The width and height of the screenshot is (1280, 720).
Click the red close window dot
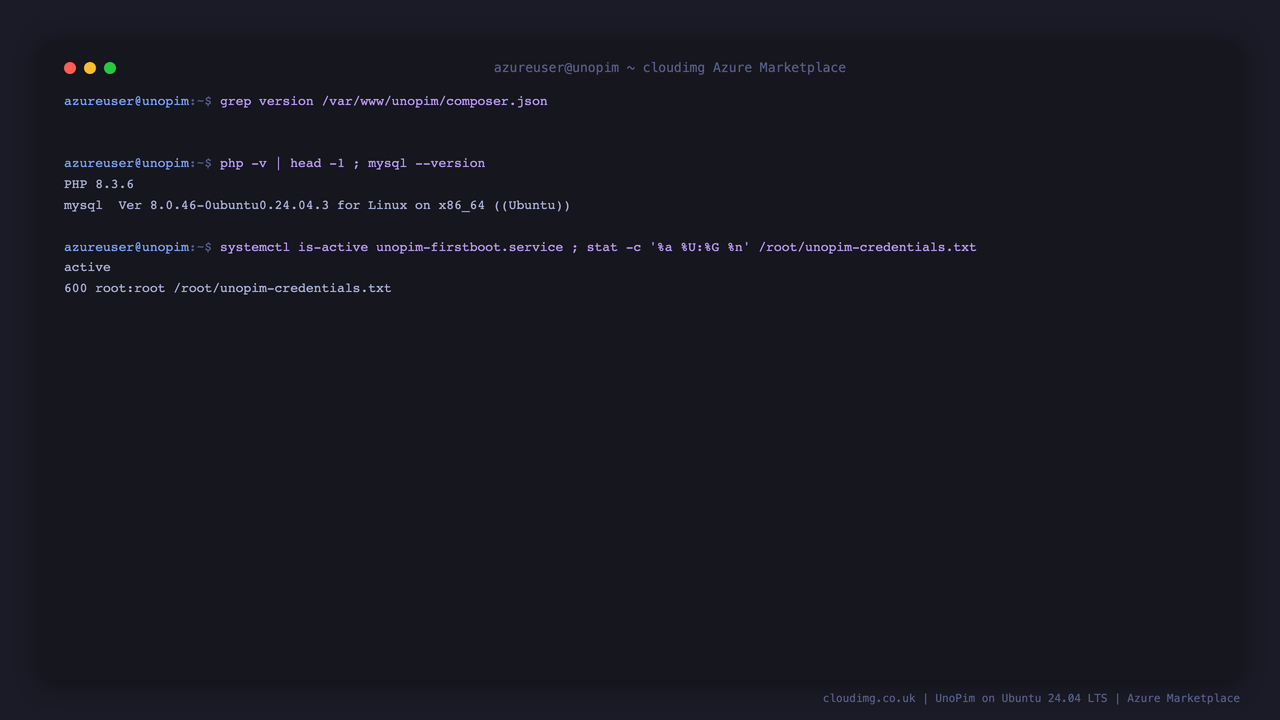pos(70,68)
